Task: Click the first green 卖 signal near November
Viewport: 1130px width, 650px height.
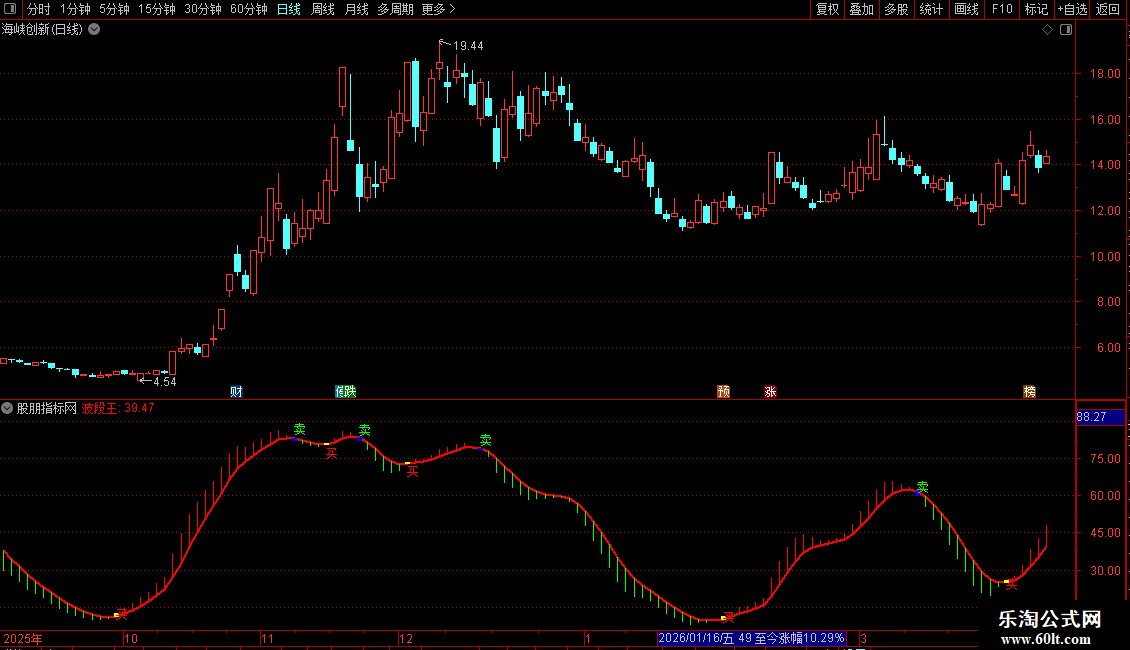Action: click(x=299, y=429)
